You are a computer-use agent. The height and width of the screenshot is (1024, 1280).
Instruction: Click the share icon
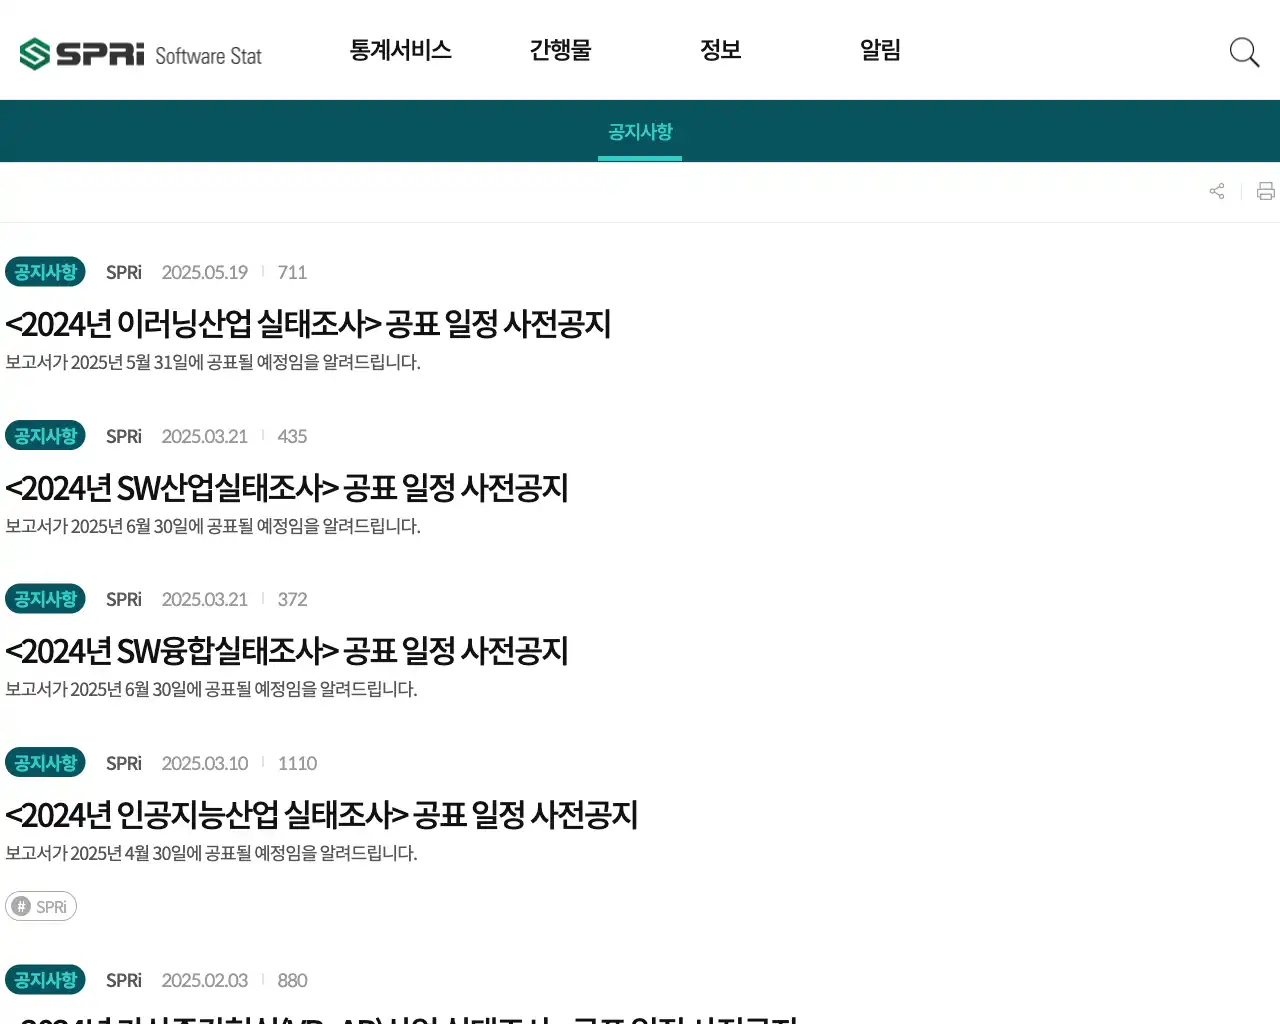(1217, 191)
